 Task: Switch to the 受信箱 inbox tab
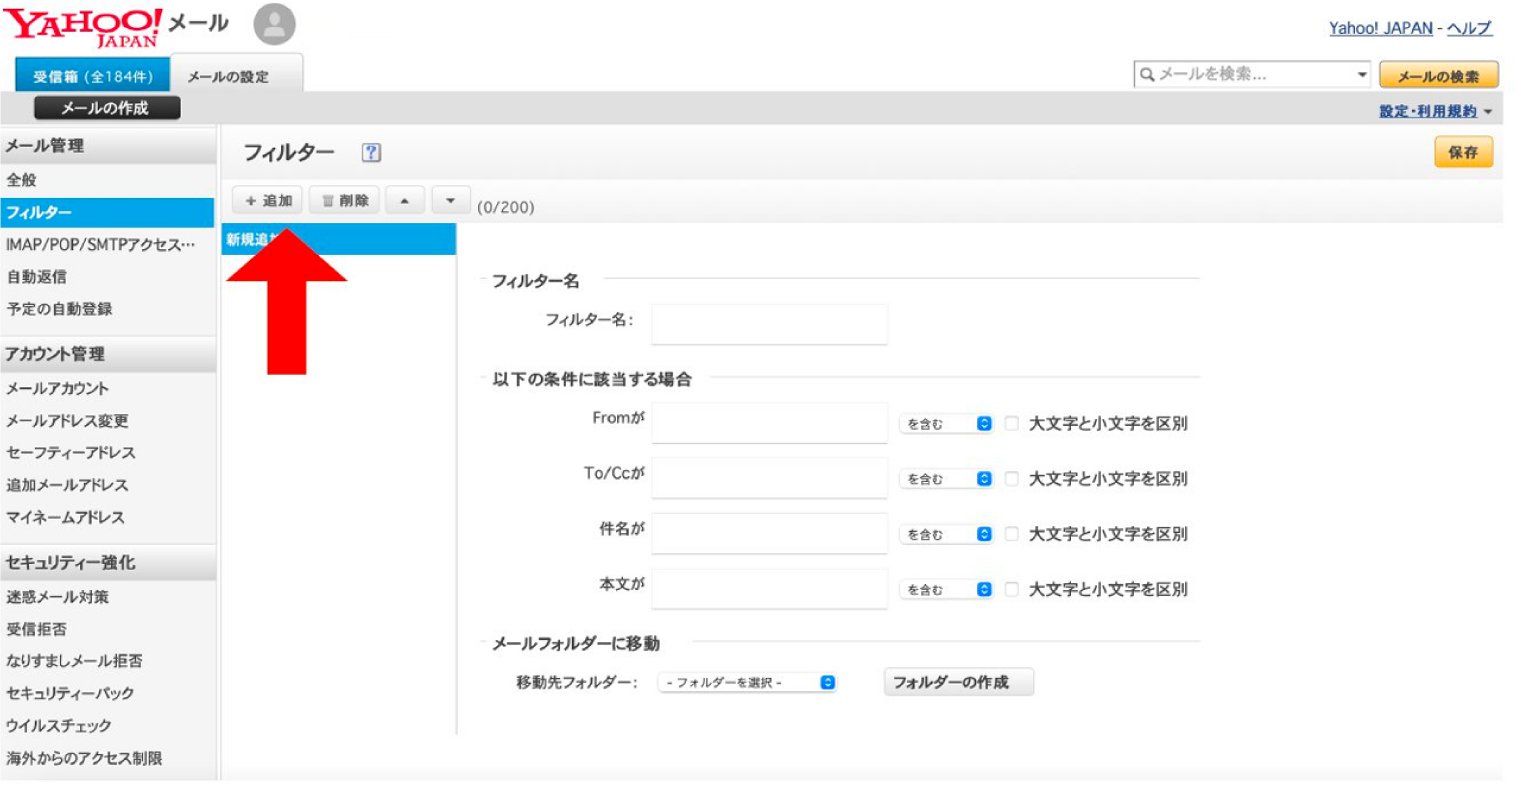92,75
